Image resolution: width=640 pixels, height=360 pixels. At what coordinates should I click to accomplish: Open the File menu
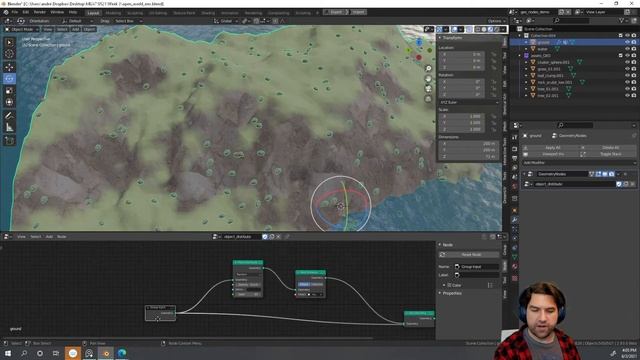[15, 12]
